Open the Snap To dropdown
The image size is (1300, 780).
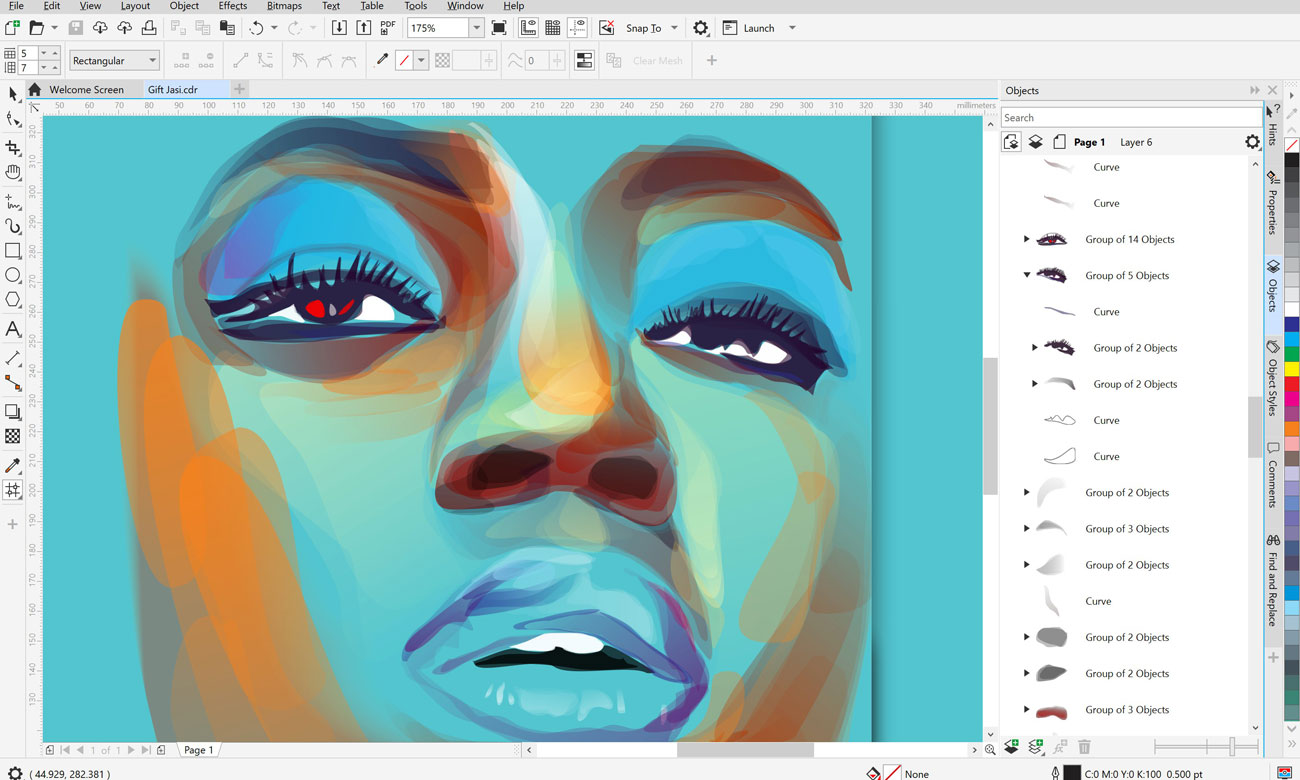click(674, 28)
